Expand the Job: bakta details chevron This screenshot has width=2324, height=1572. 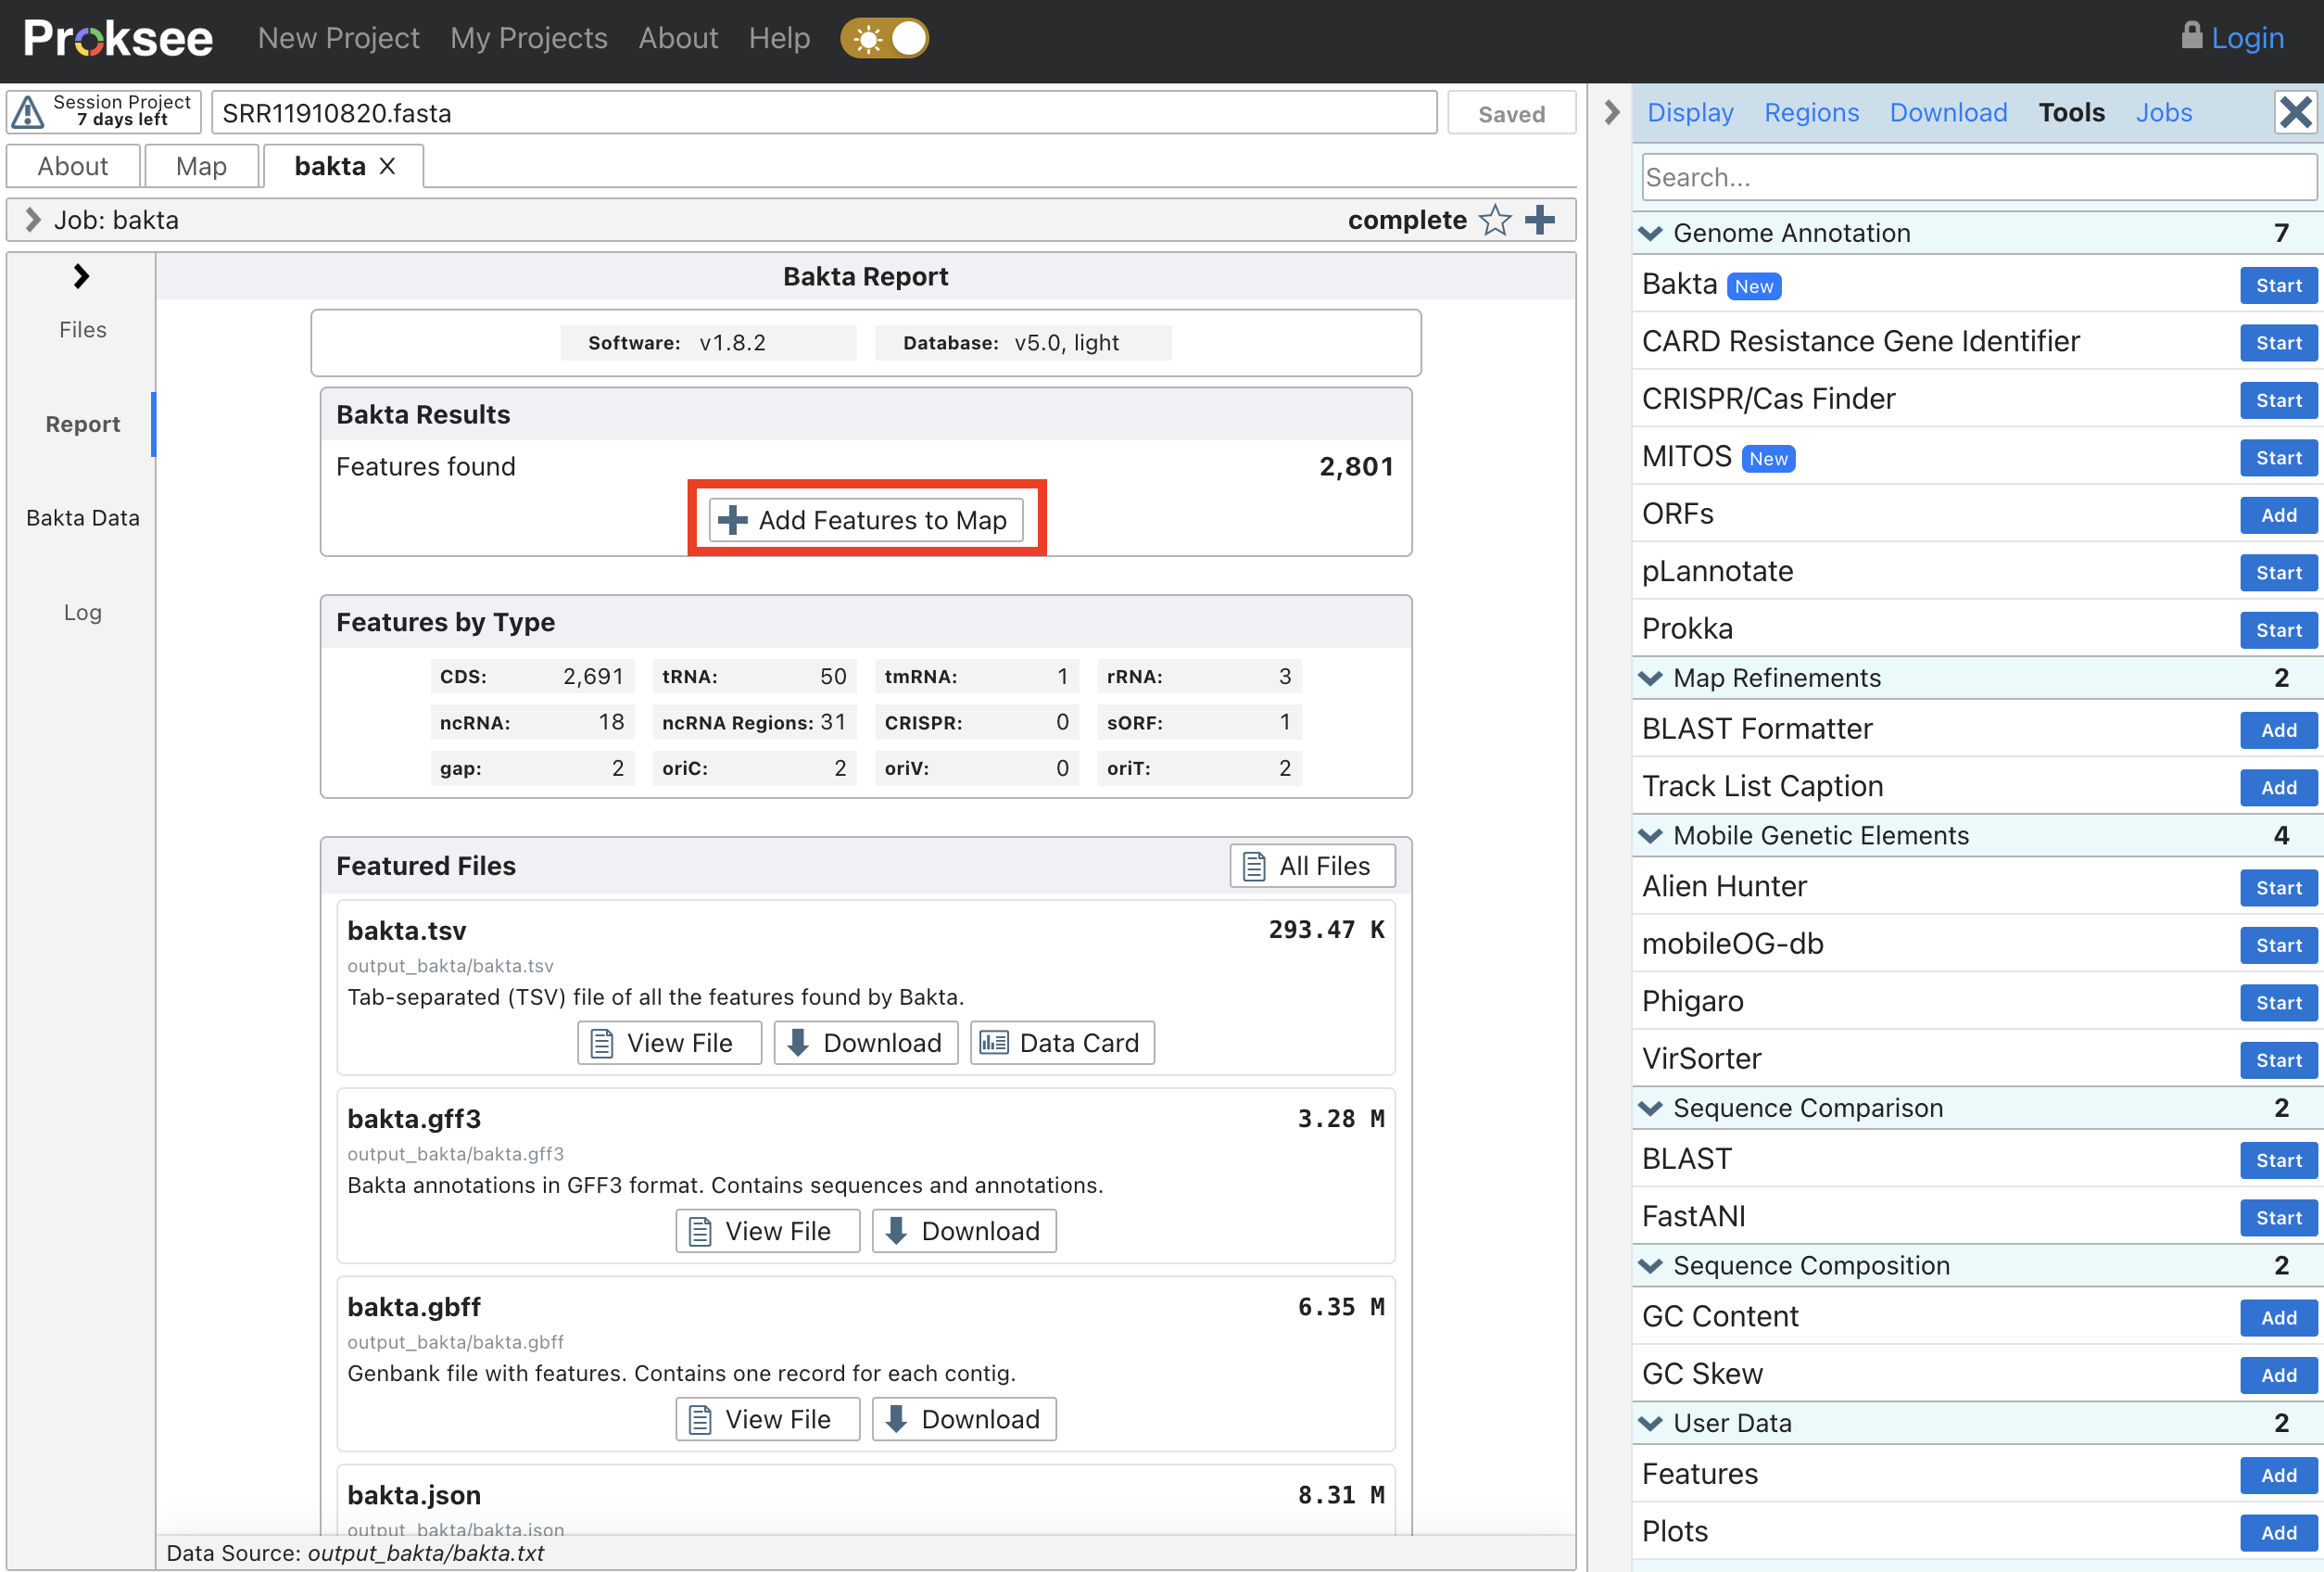[33, 220]
